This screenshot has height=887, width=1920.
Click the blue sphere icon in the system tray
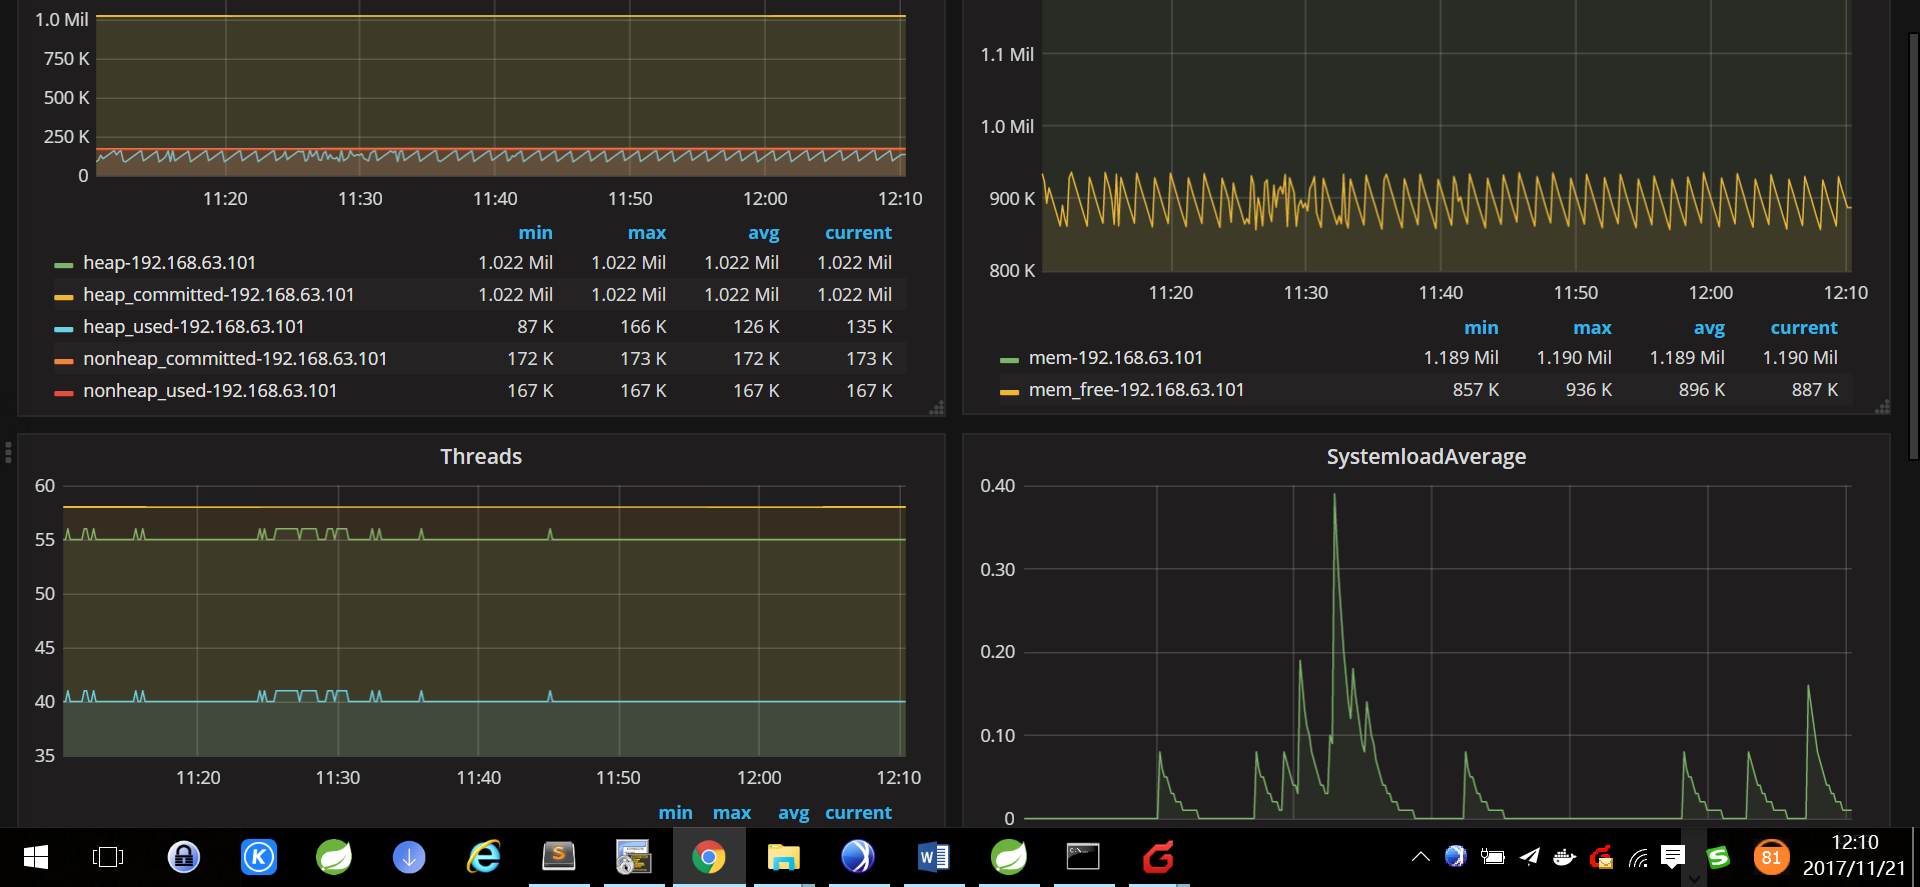click(x=1456, y=856)
